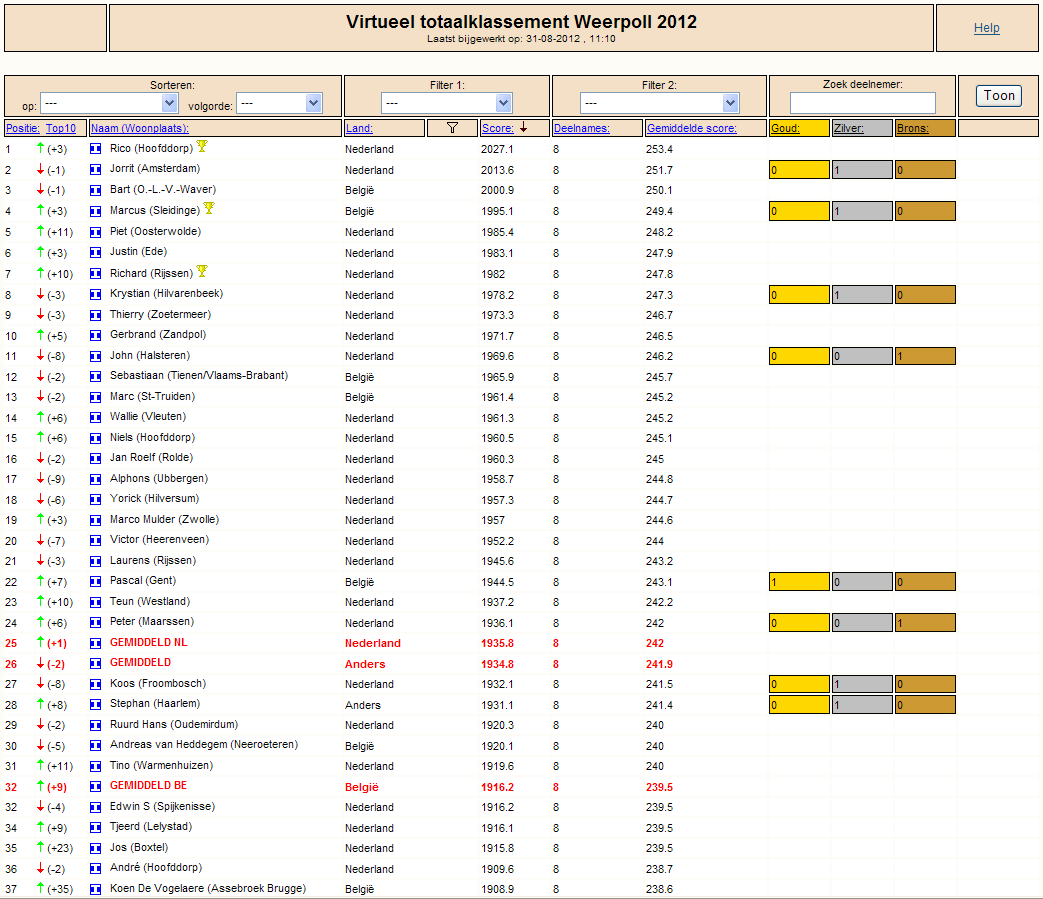Sort by Zilver medal header
The height and width of the screenshot is (899, 1043).
point(849,128)
